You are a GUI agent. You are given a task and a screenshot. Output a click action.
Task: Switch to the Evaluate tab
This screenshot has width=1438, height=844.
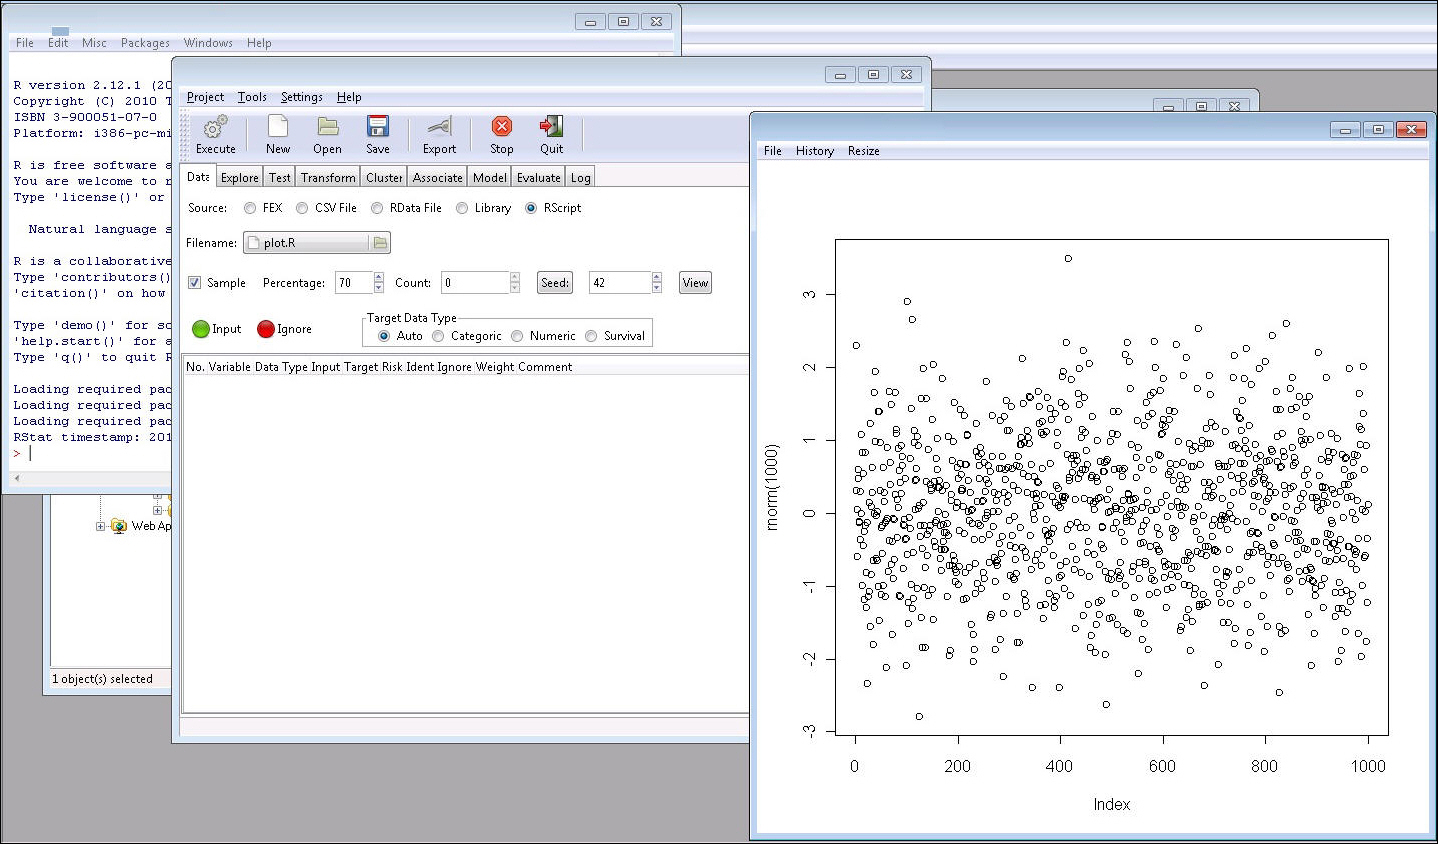pos(539,178)
